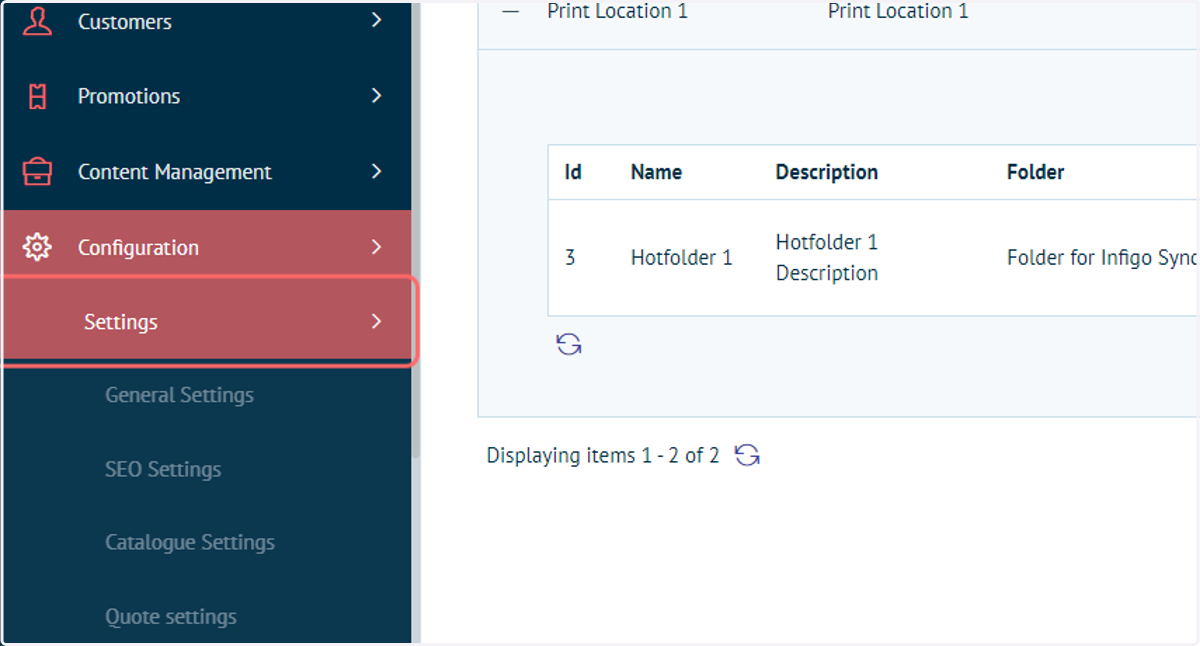The width and height of the screenshot is (1200, 646).
Task: Click refresh icon beside Displaying items 1 - 2 of 2
Action: [x=747, y=456]
